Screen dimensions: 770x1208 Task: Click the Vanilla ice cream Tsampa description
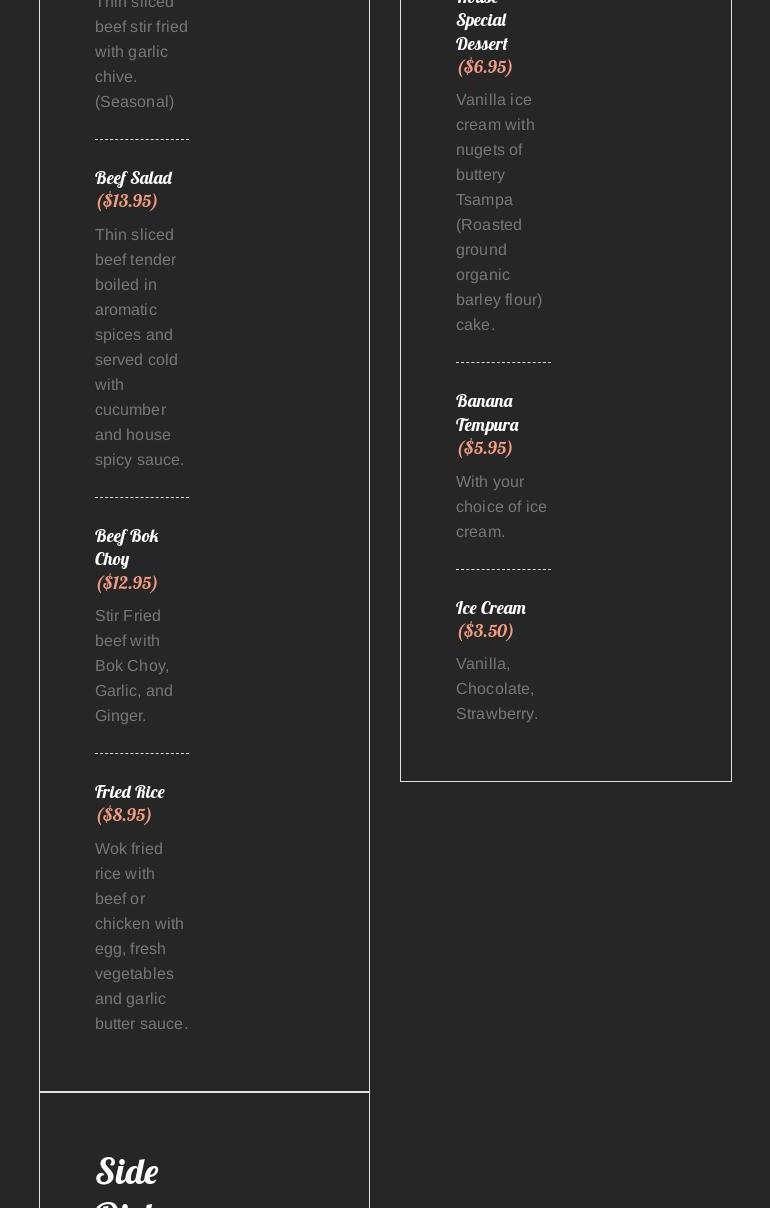coord(499,212)
